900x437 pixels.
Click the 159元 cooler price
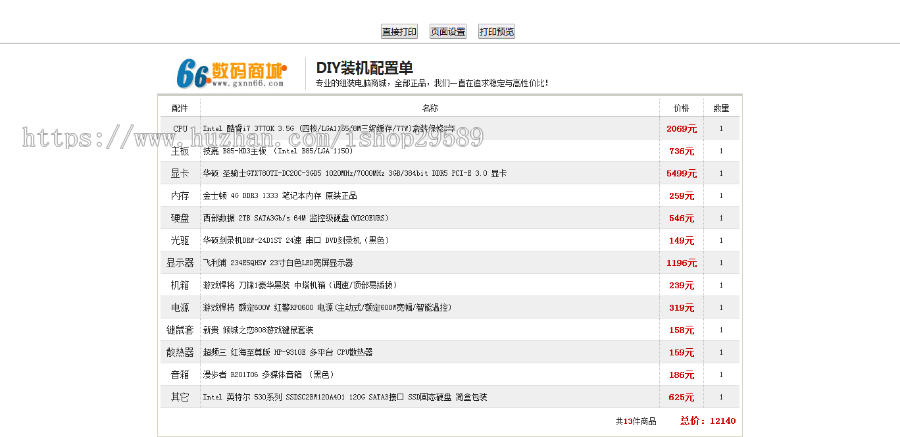coord(681,353)
